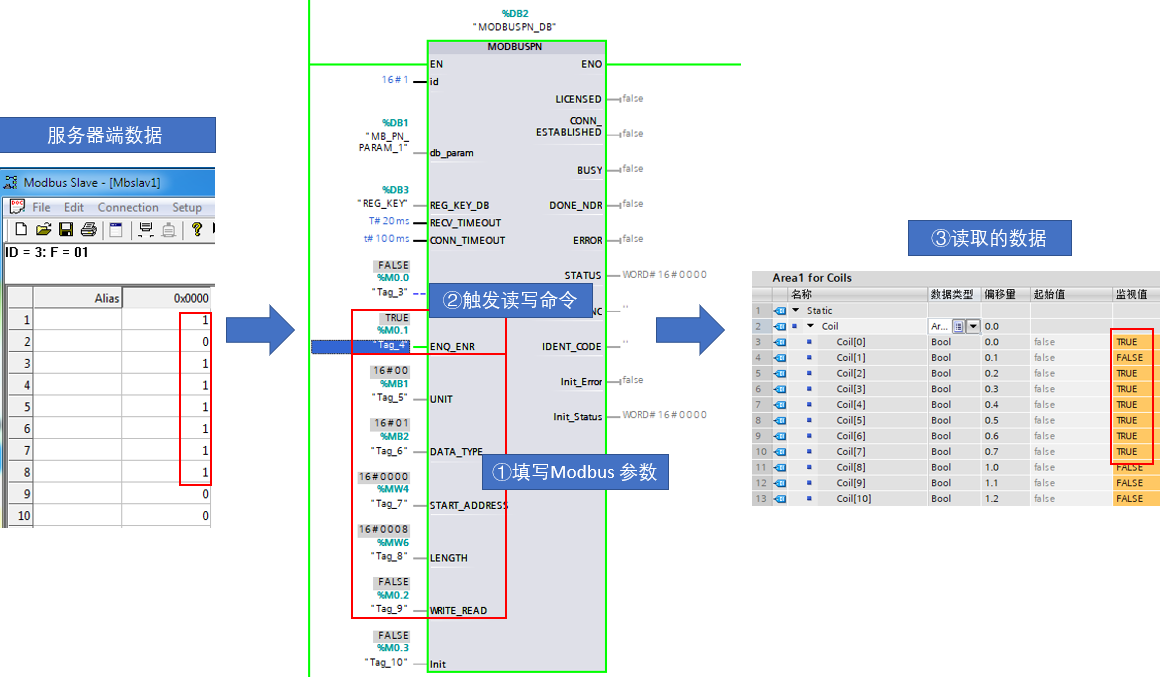
Task: Click the Save floppy disk icon in Modbus Slave
Action: [66, 229]
